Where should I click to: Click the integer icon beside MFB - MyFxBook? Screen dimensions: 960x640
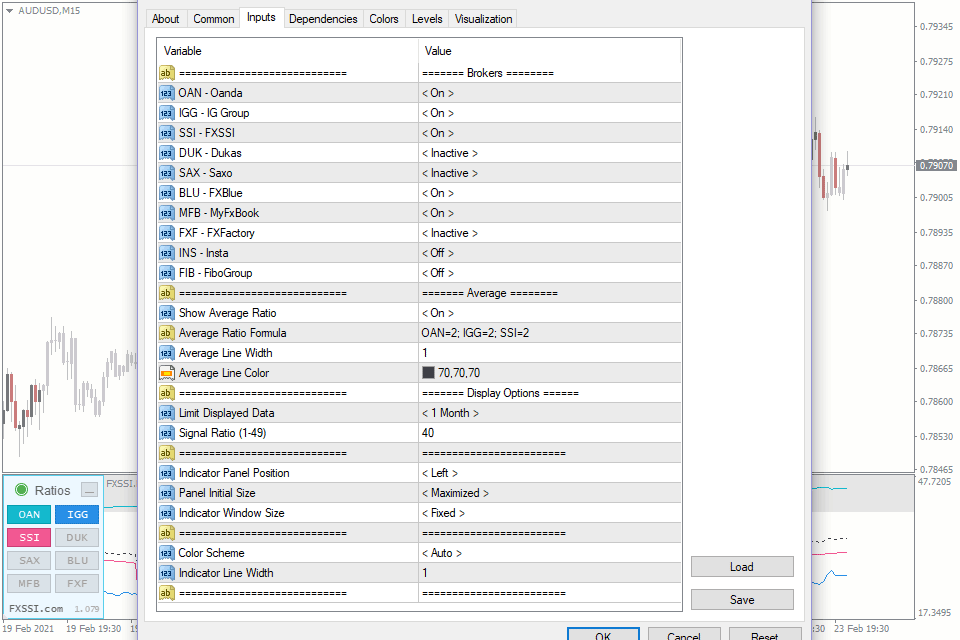(167, 213)
